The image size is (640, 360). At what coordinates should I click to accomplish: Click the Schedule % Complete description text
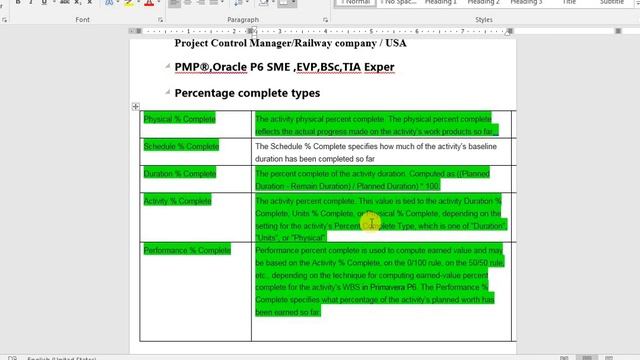coord(376,152)
